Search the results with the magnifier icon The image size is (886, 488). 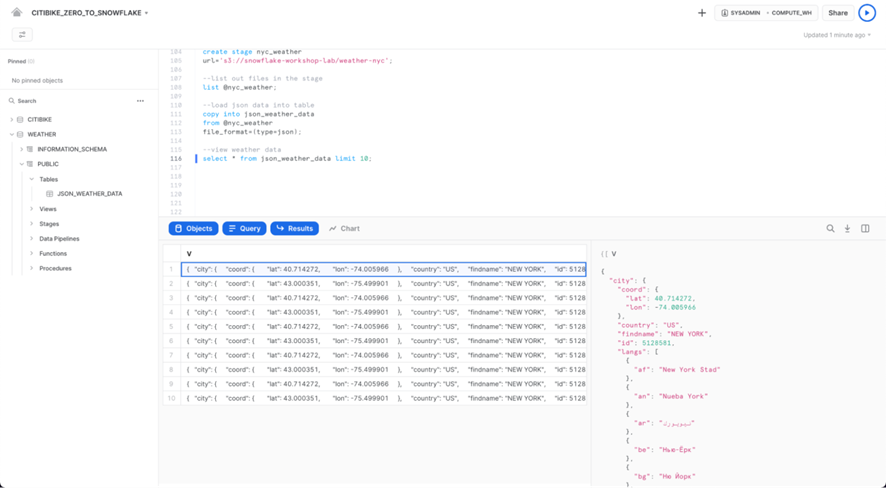tap(830, 229)
